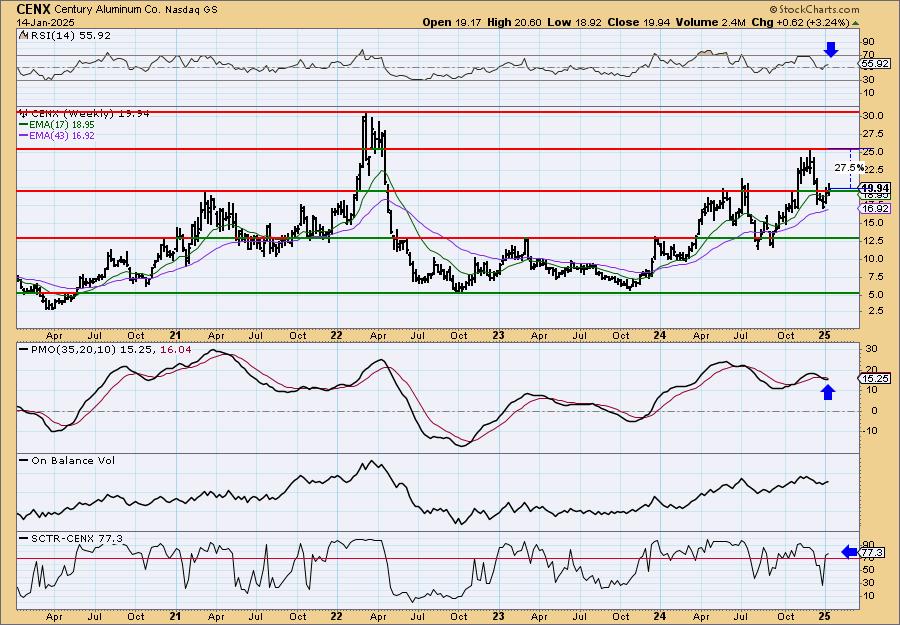Click the High 20.60 value
Viewport: 900px width, 625px height.
pyautogui.click(x=514, y=22)
